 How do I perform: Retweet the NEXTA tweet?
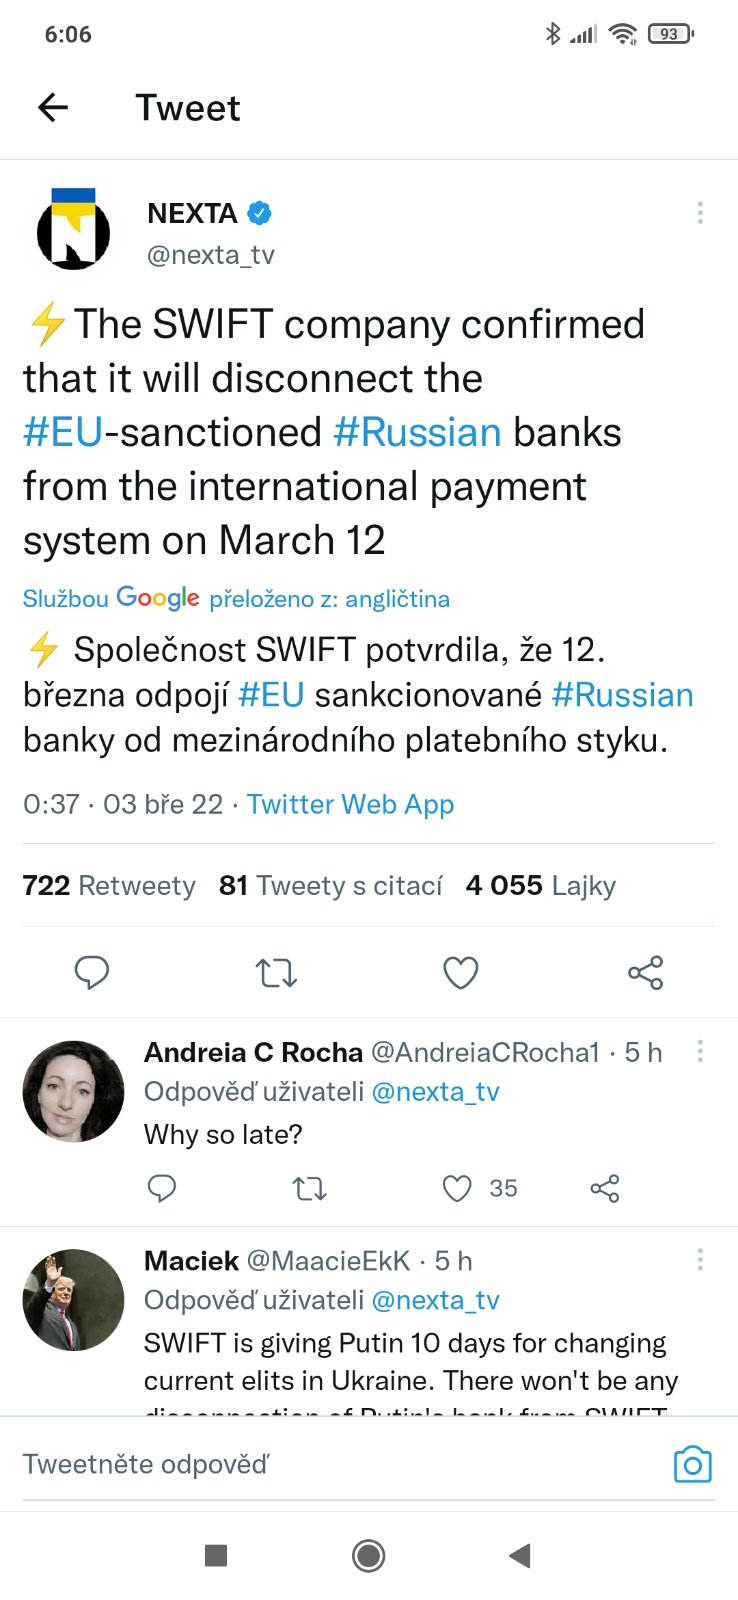click(x=276, y=972)
